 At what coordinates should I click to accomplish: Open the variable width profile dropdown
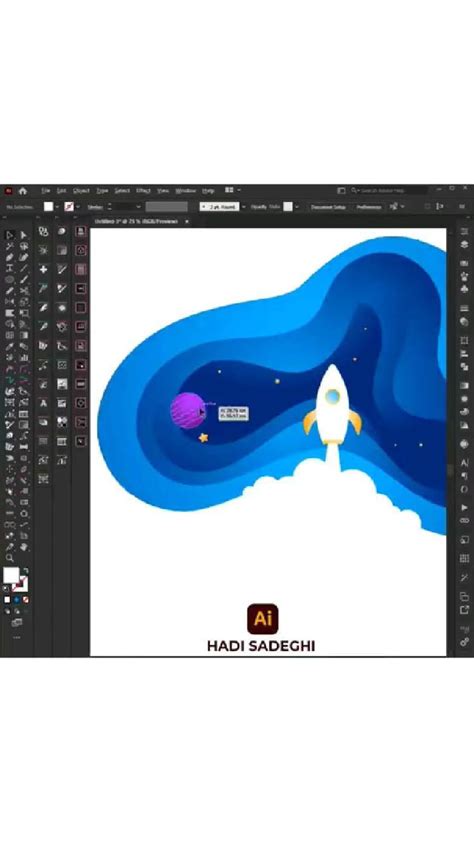166,207
